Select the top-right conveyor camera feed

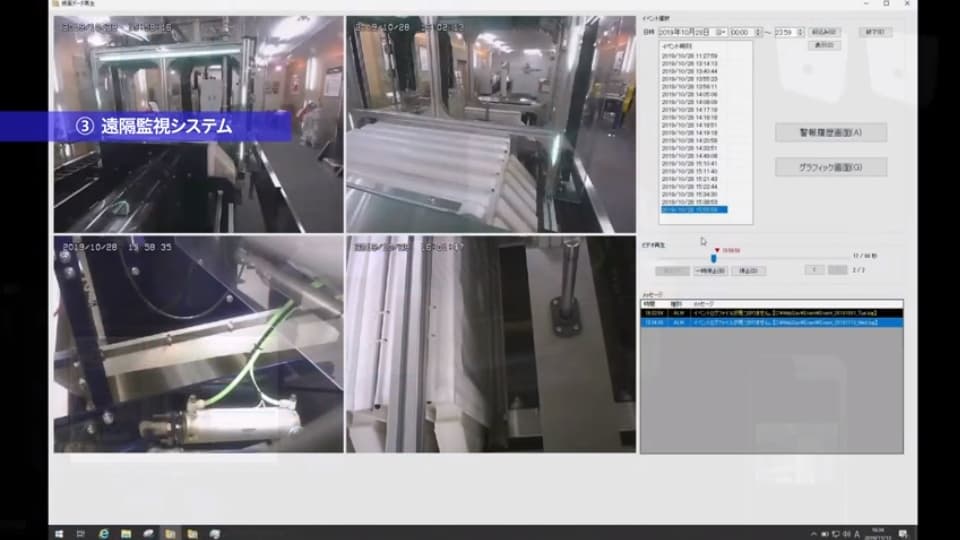coord(490,124)
